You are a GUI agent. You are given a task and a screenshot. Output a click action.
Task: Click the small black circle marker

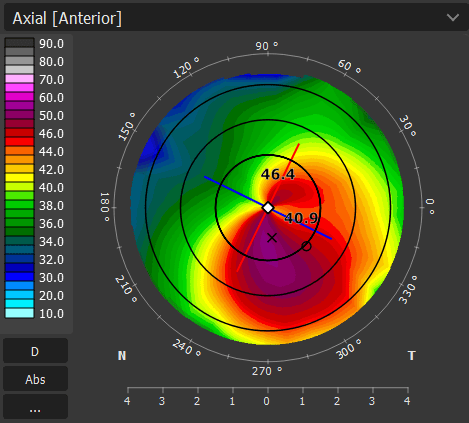click(x=306, y=246)
